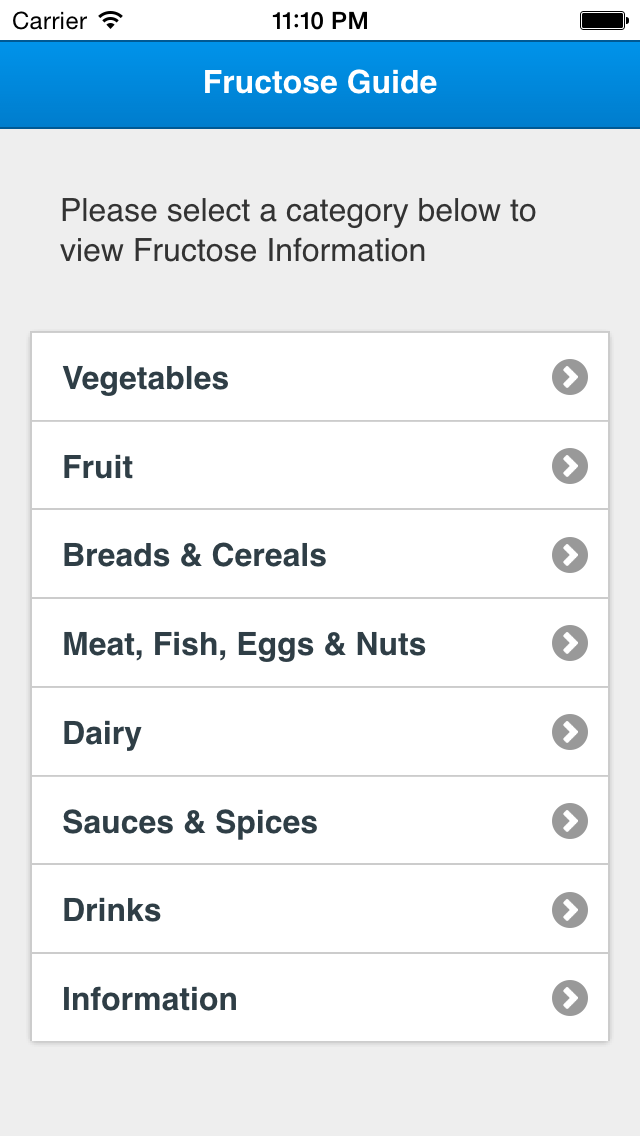Tap the chevron for Sauces & Spices
Screen dimensions: 640x1136
[569, 821]
